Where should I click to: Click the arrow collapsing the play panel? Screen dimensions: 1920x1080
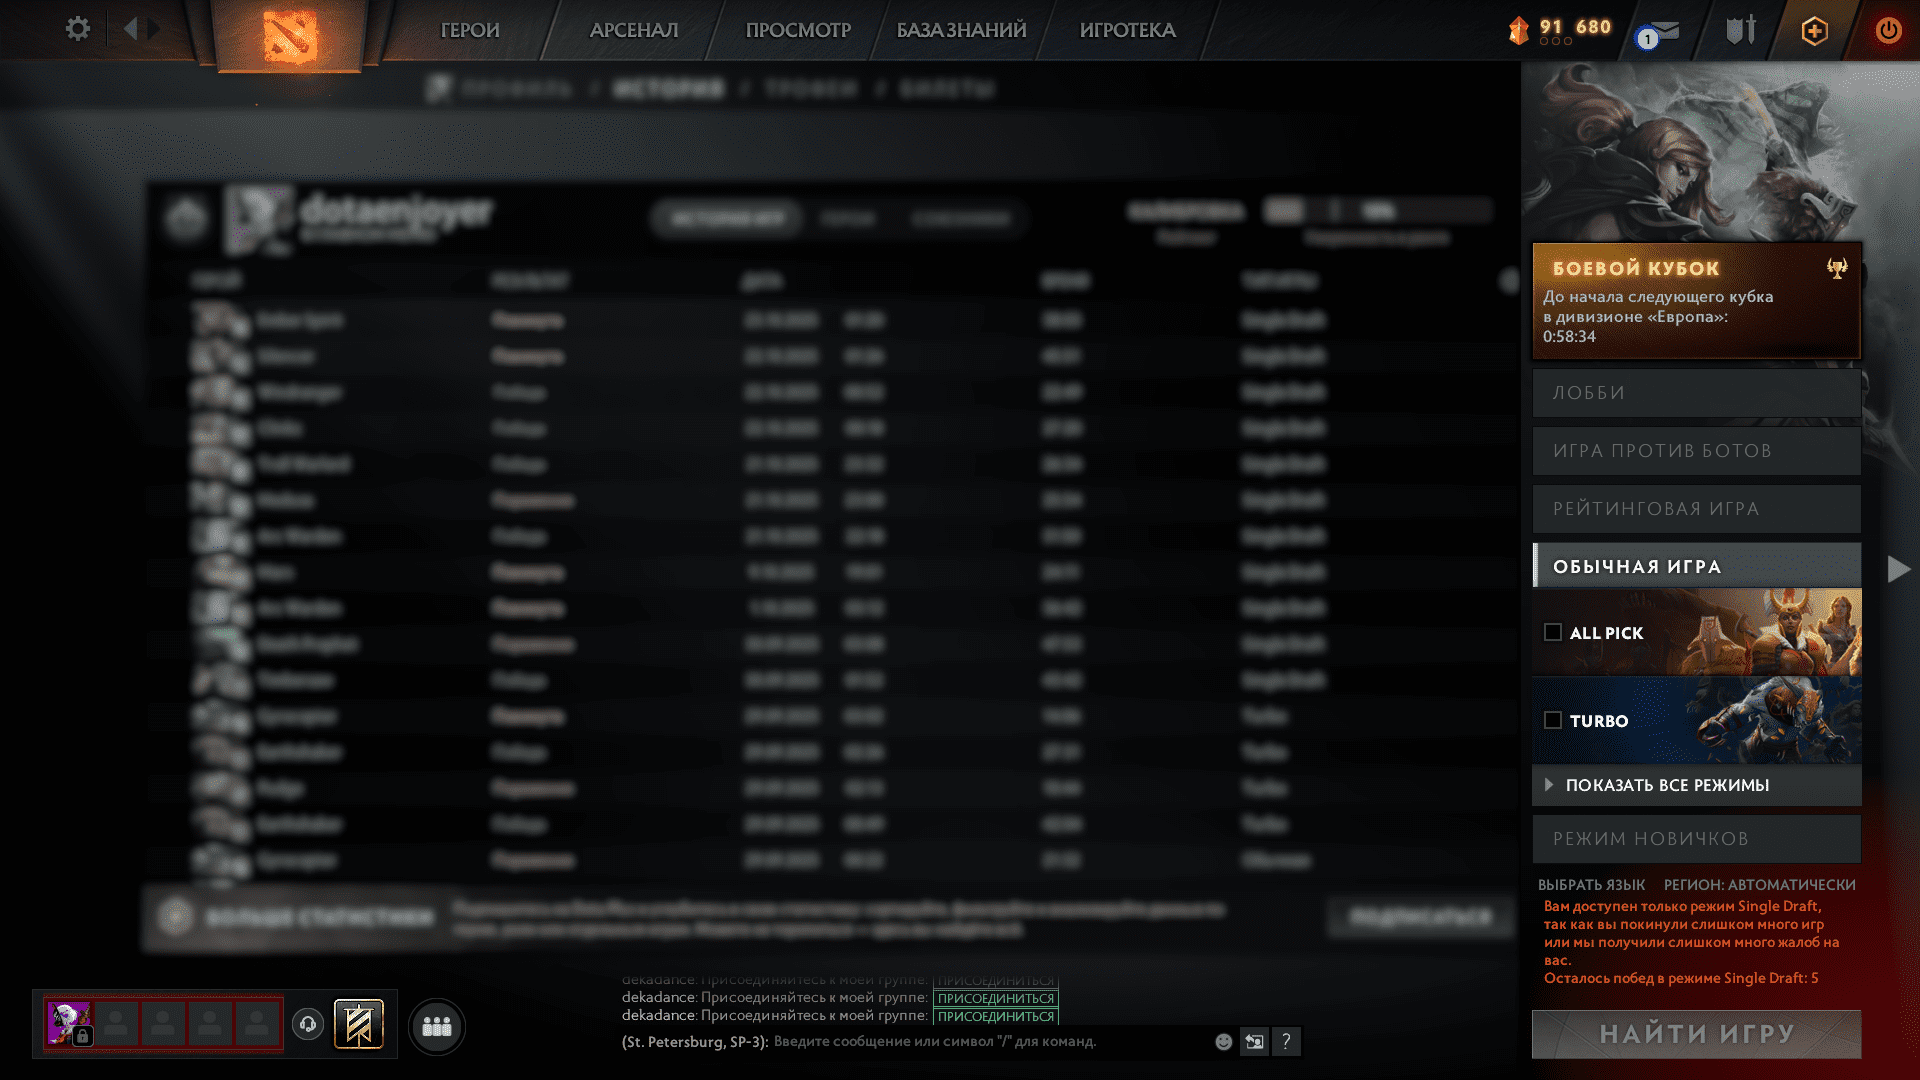click(1898, 569)
